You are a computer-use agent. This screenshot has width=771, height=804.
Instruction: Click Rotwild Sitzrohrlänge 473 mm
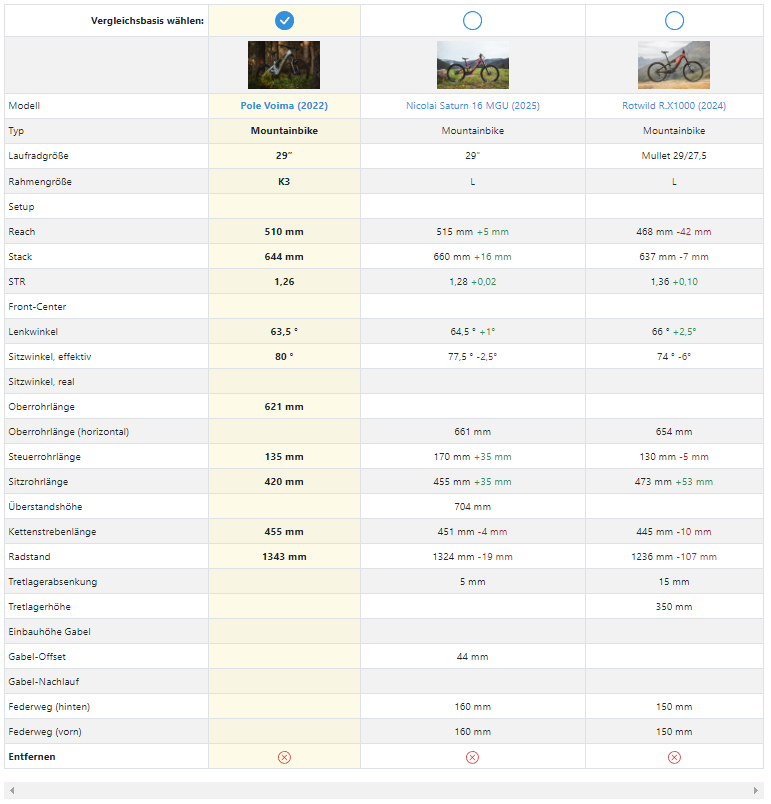653,482
